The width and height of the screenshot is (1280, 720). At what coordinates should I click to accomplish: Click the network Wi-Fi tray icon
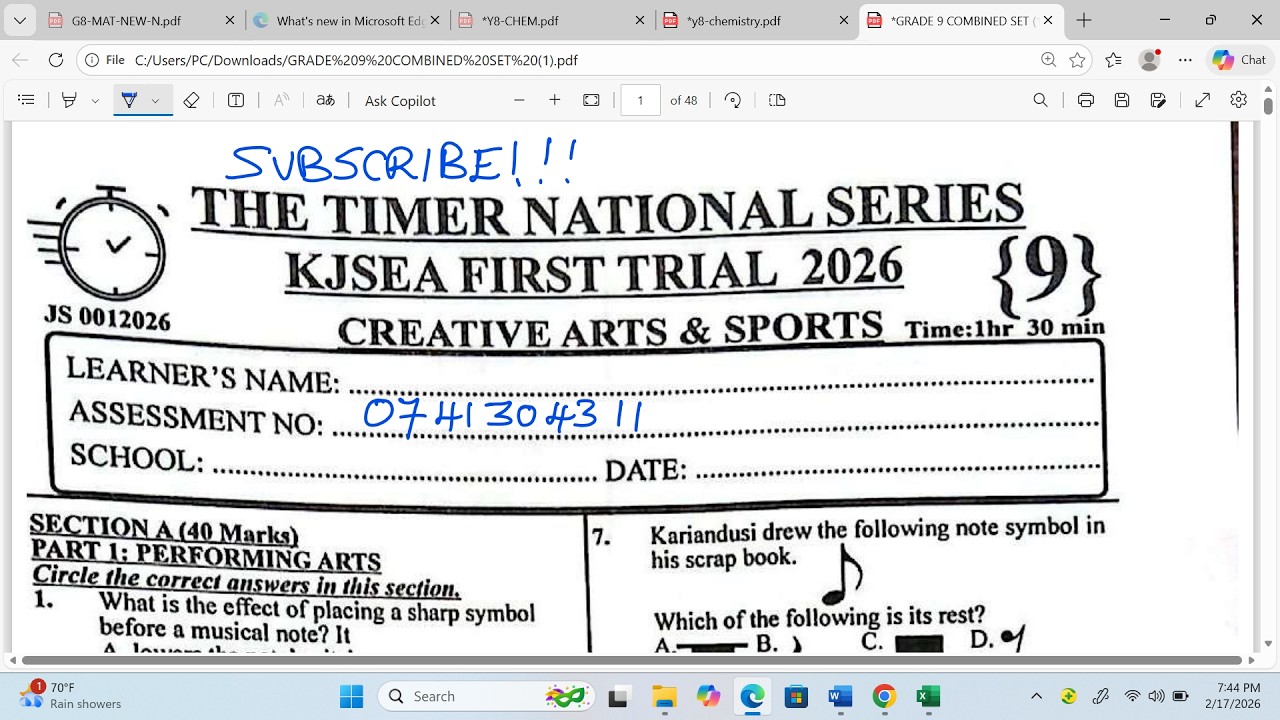coord(1132,696)
